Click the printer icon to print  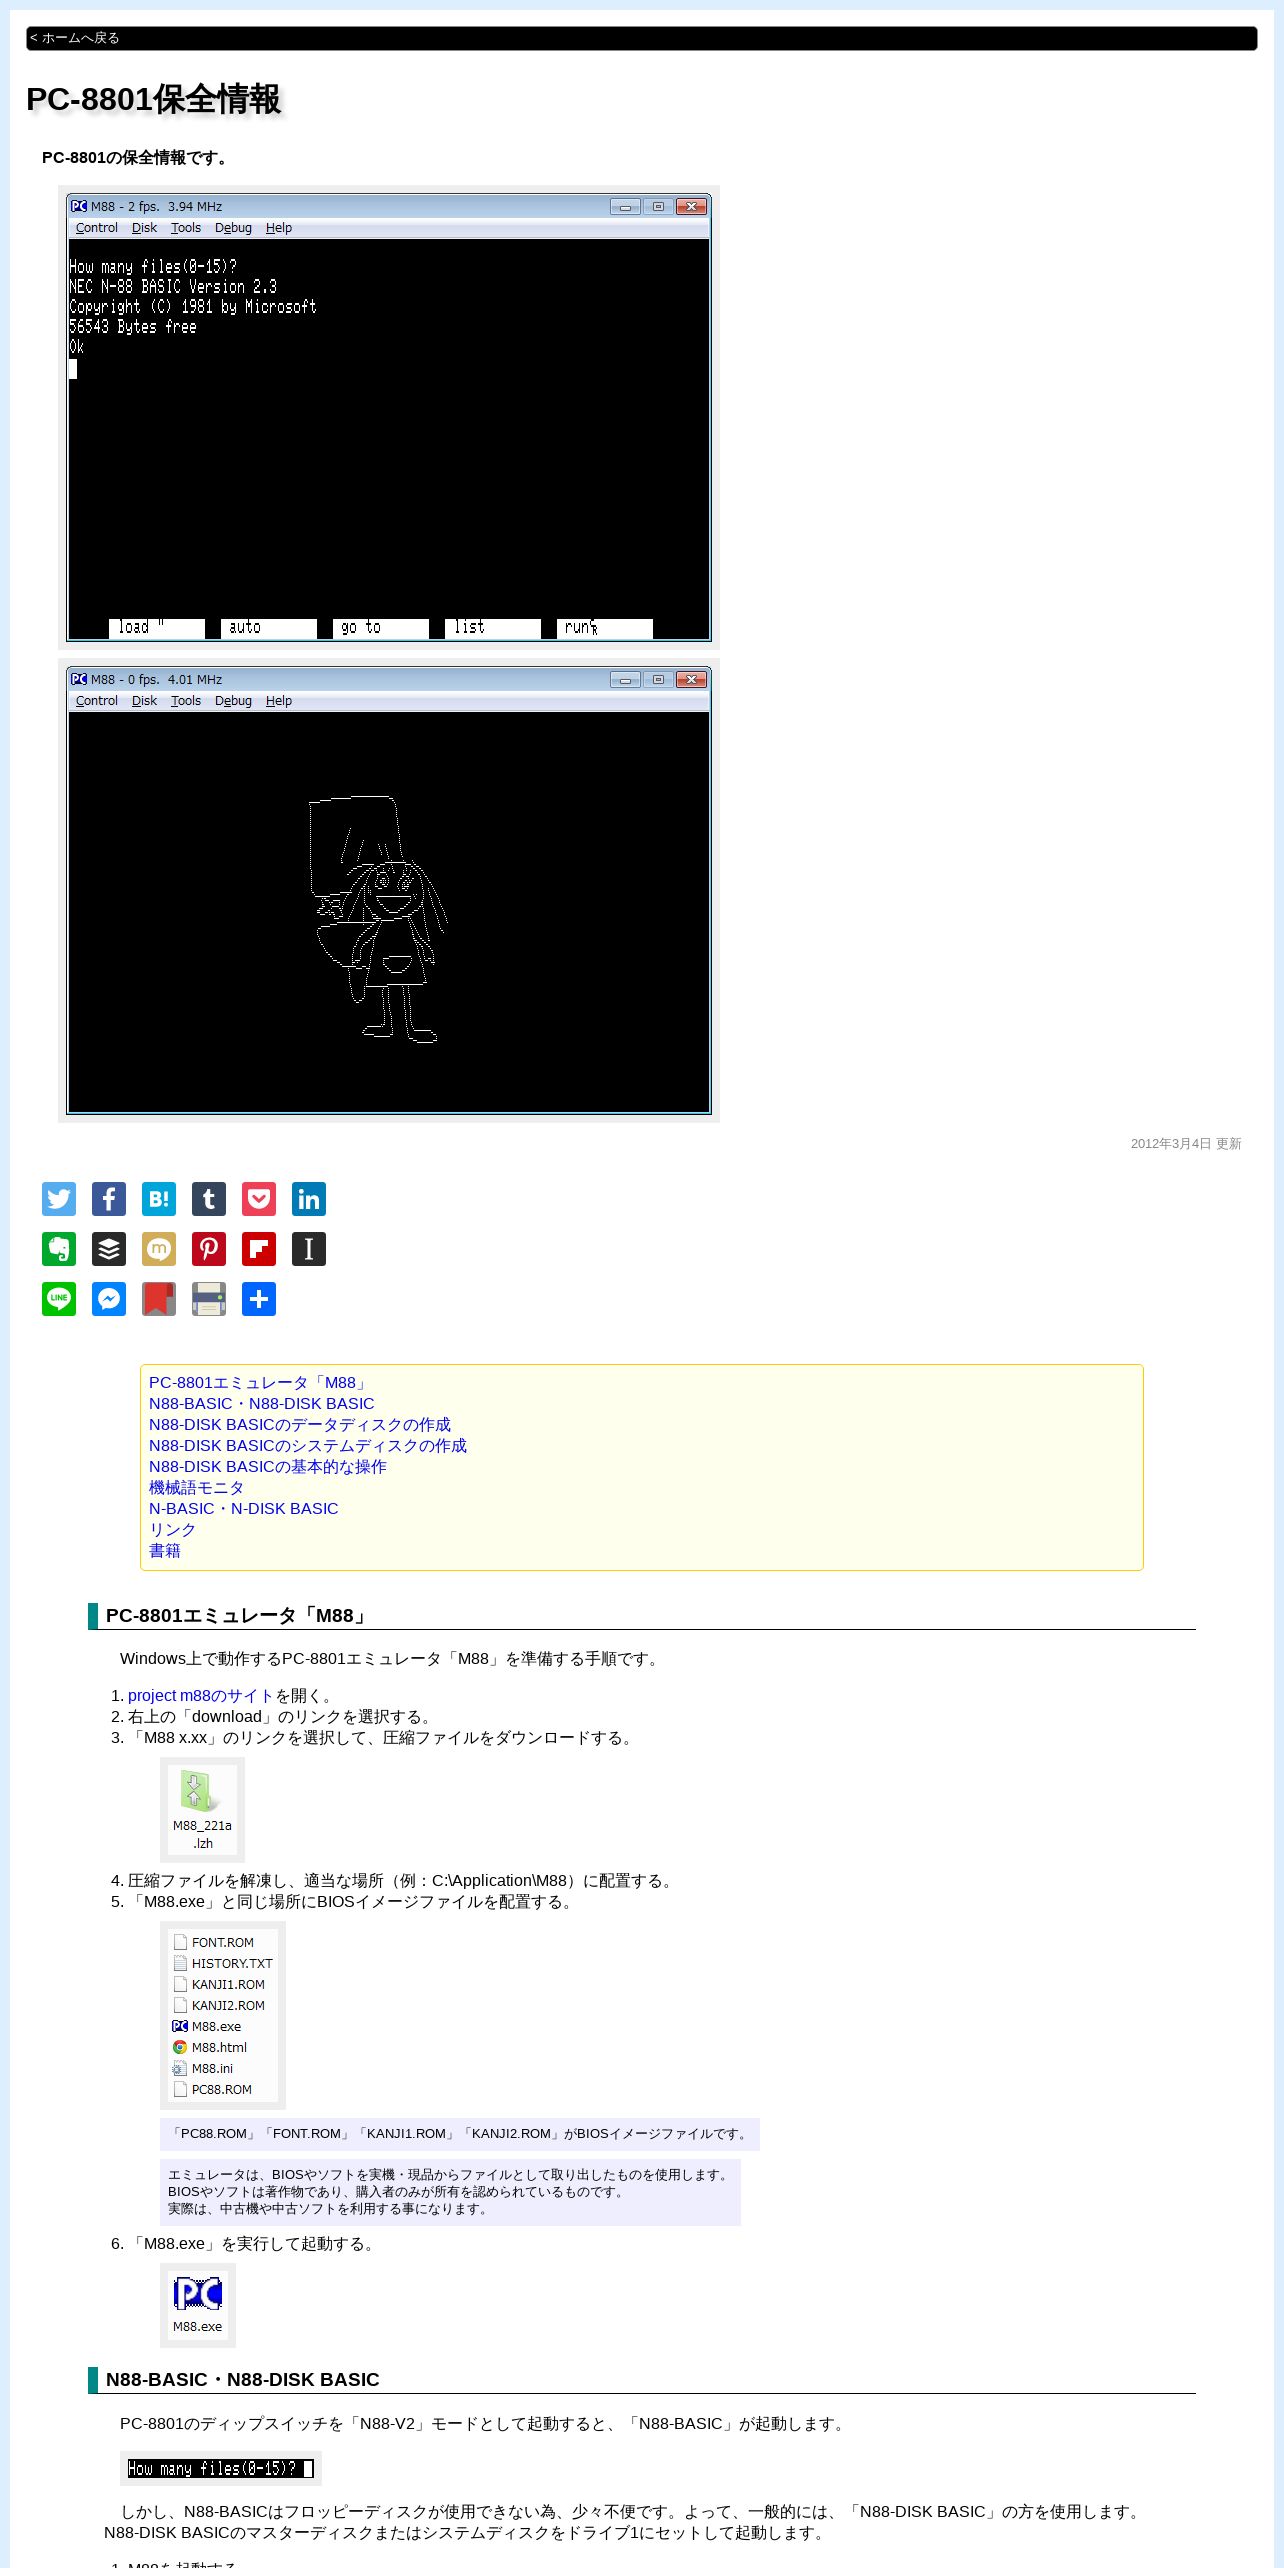click(x=209, y=1299)
